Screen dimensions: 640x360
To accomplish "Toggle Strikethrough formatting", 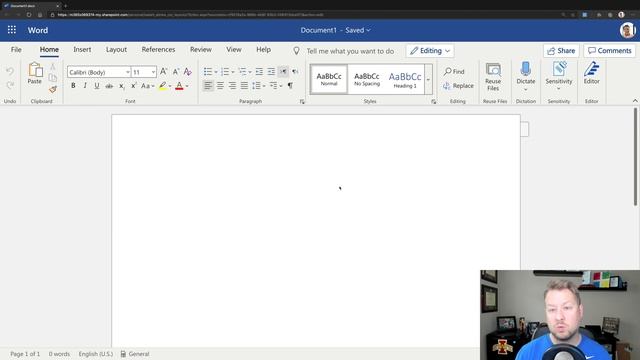I will (109, 86).
